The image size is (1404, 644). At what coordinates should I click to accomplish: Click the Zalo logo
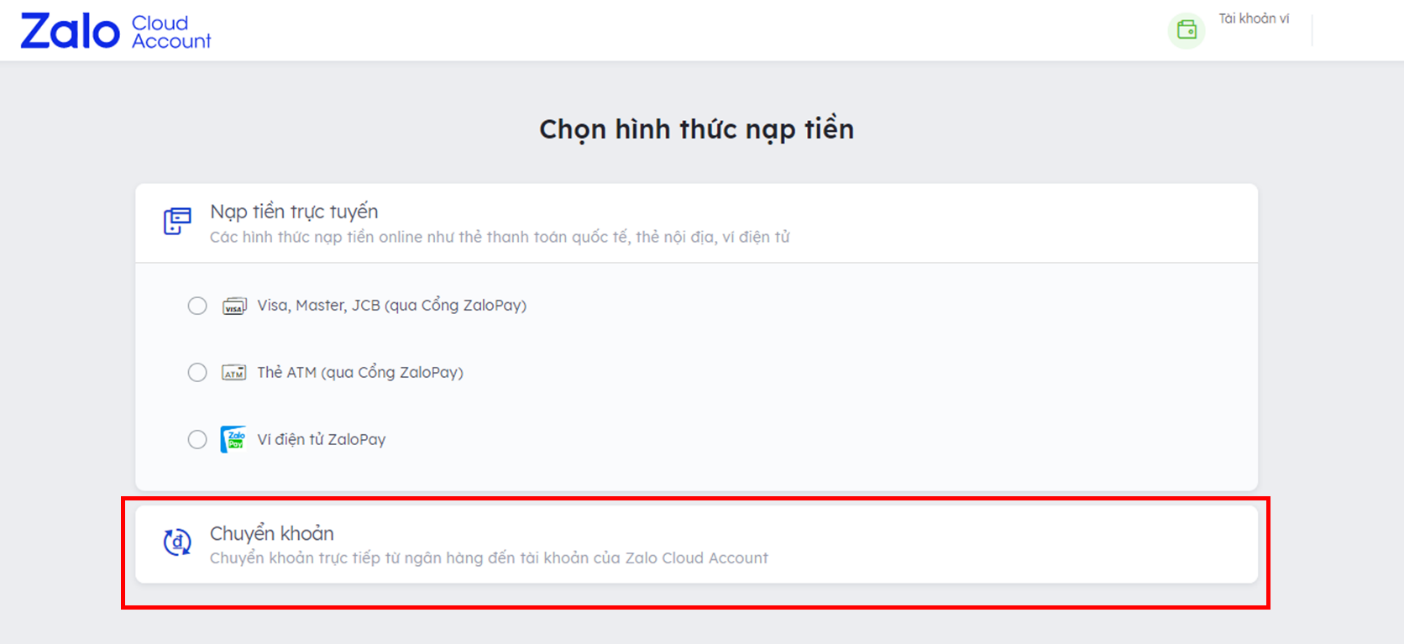tap(70, 31)
